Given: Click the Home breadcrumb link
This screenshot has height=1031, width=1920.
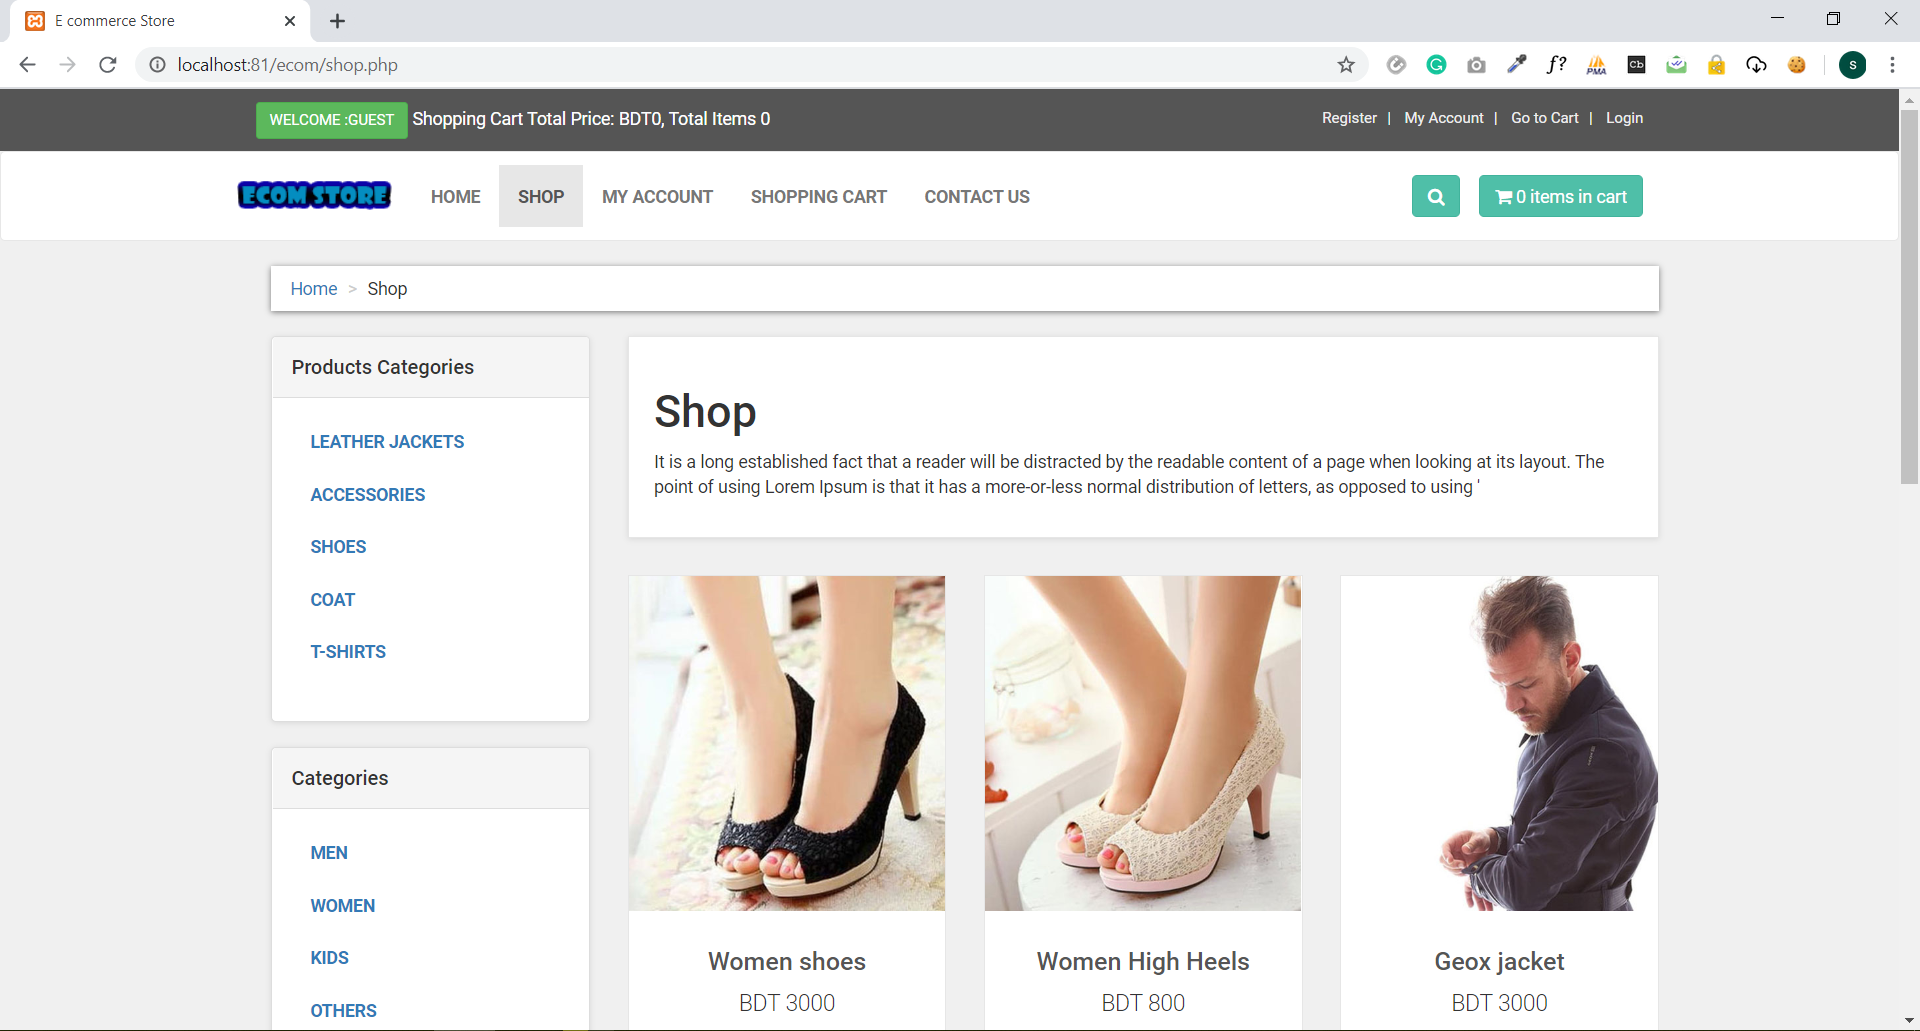Looking at the screenshot, I should (313, 289).
